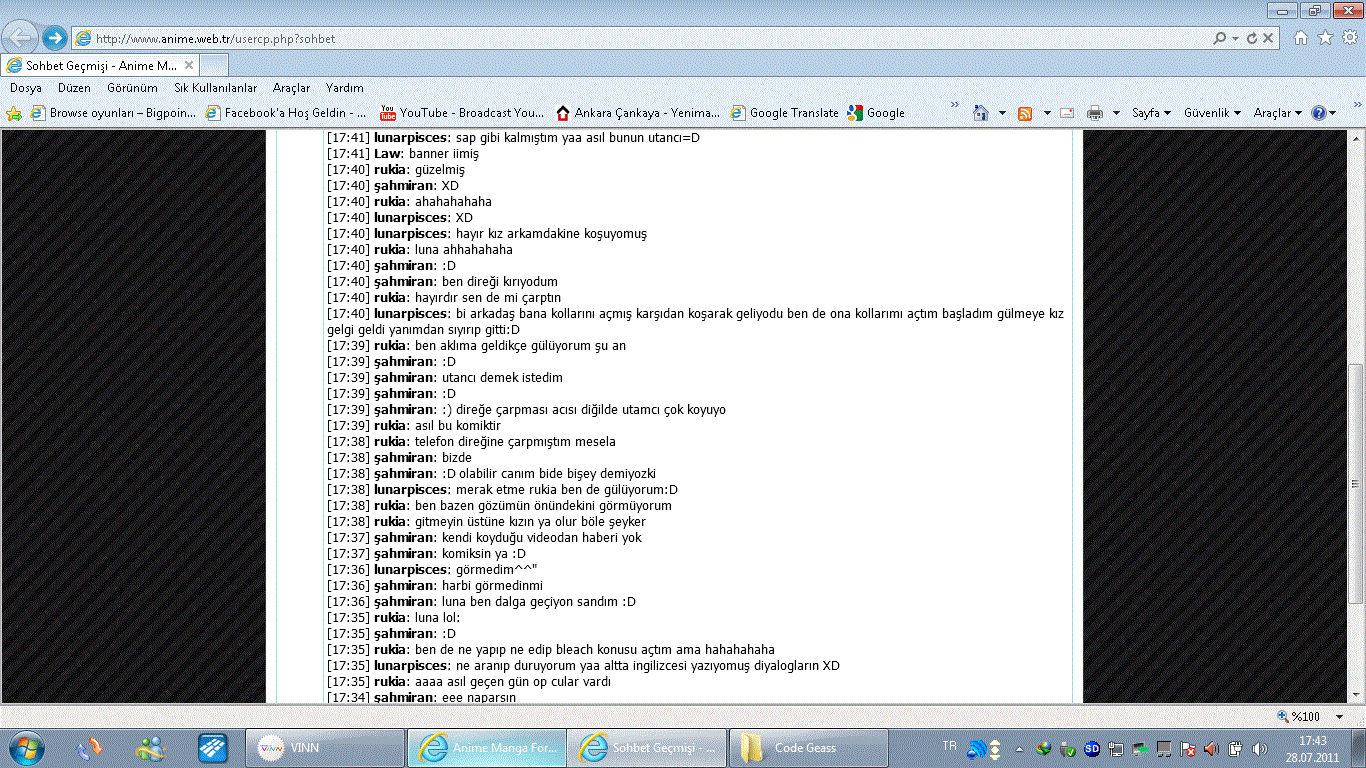Expand the Print options dropdown arrow
1366x768 pixels.
coord(1116,113)
